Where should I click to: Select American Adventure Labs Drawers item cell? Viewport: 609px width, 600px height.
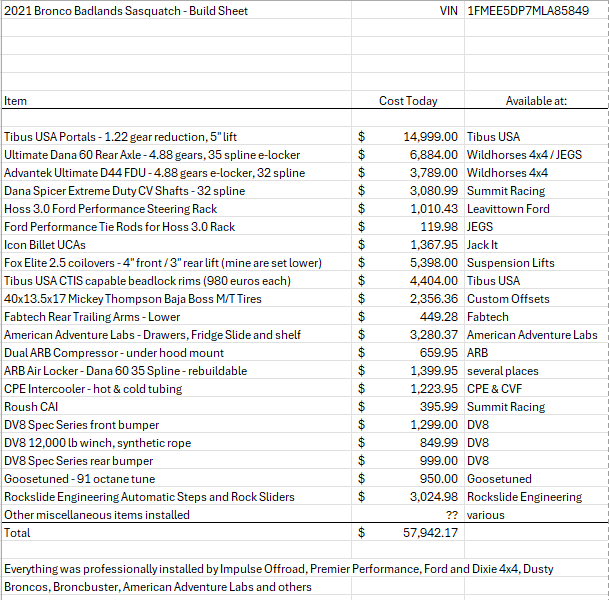click(176, 334)
